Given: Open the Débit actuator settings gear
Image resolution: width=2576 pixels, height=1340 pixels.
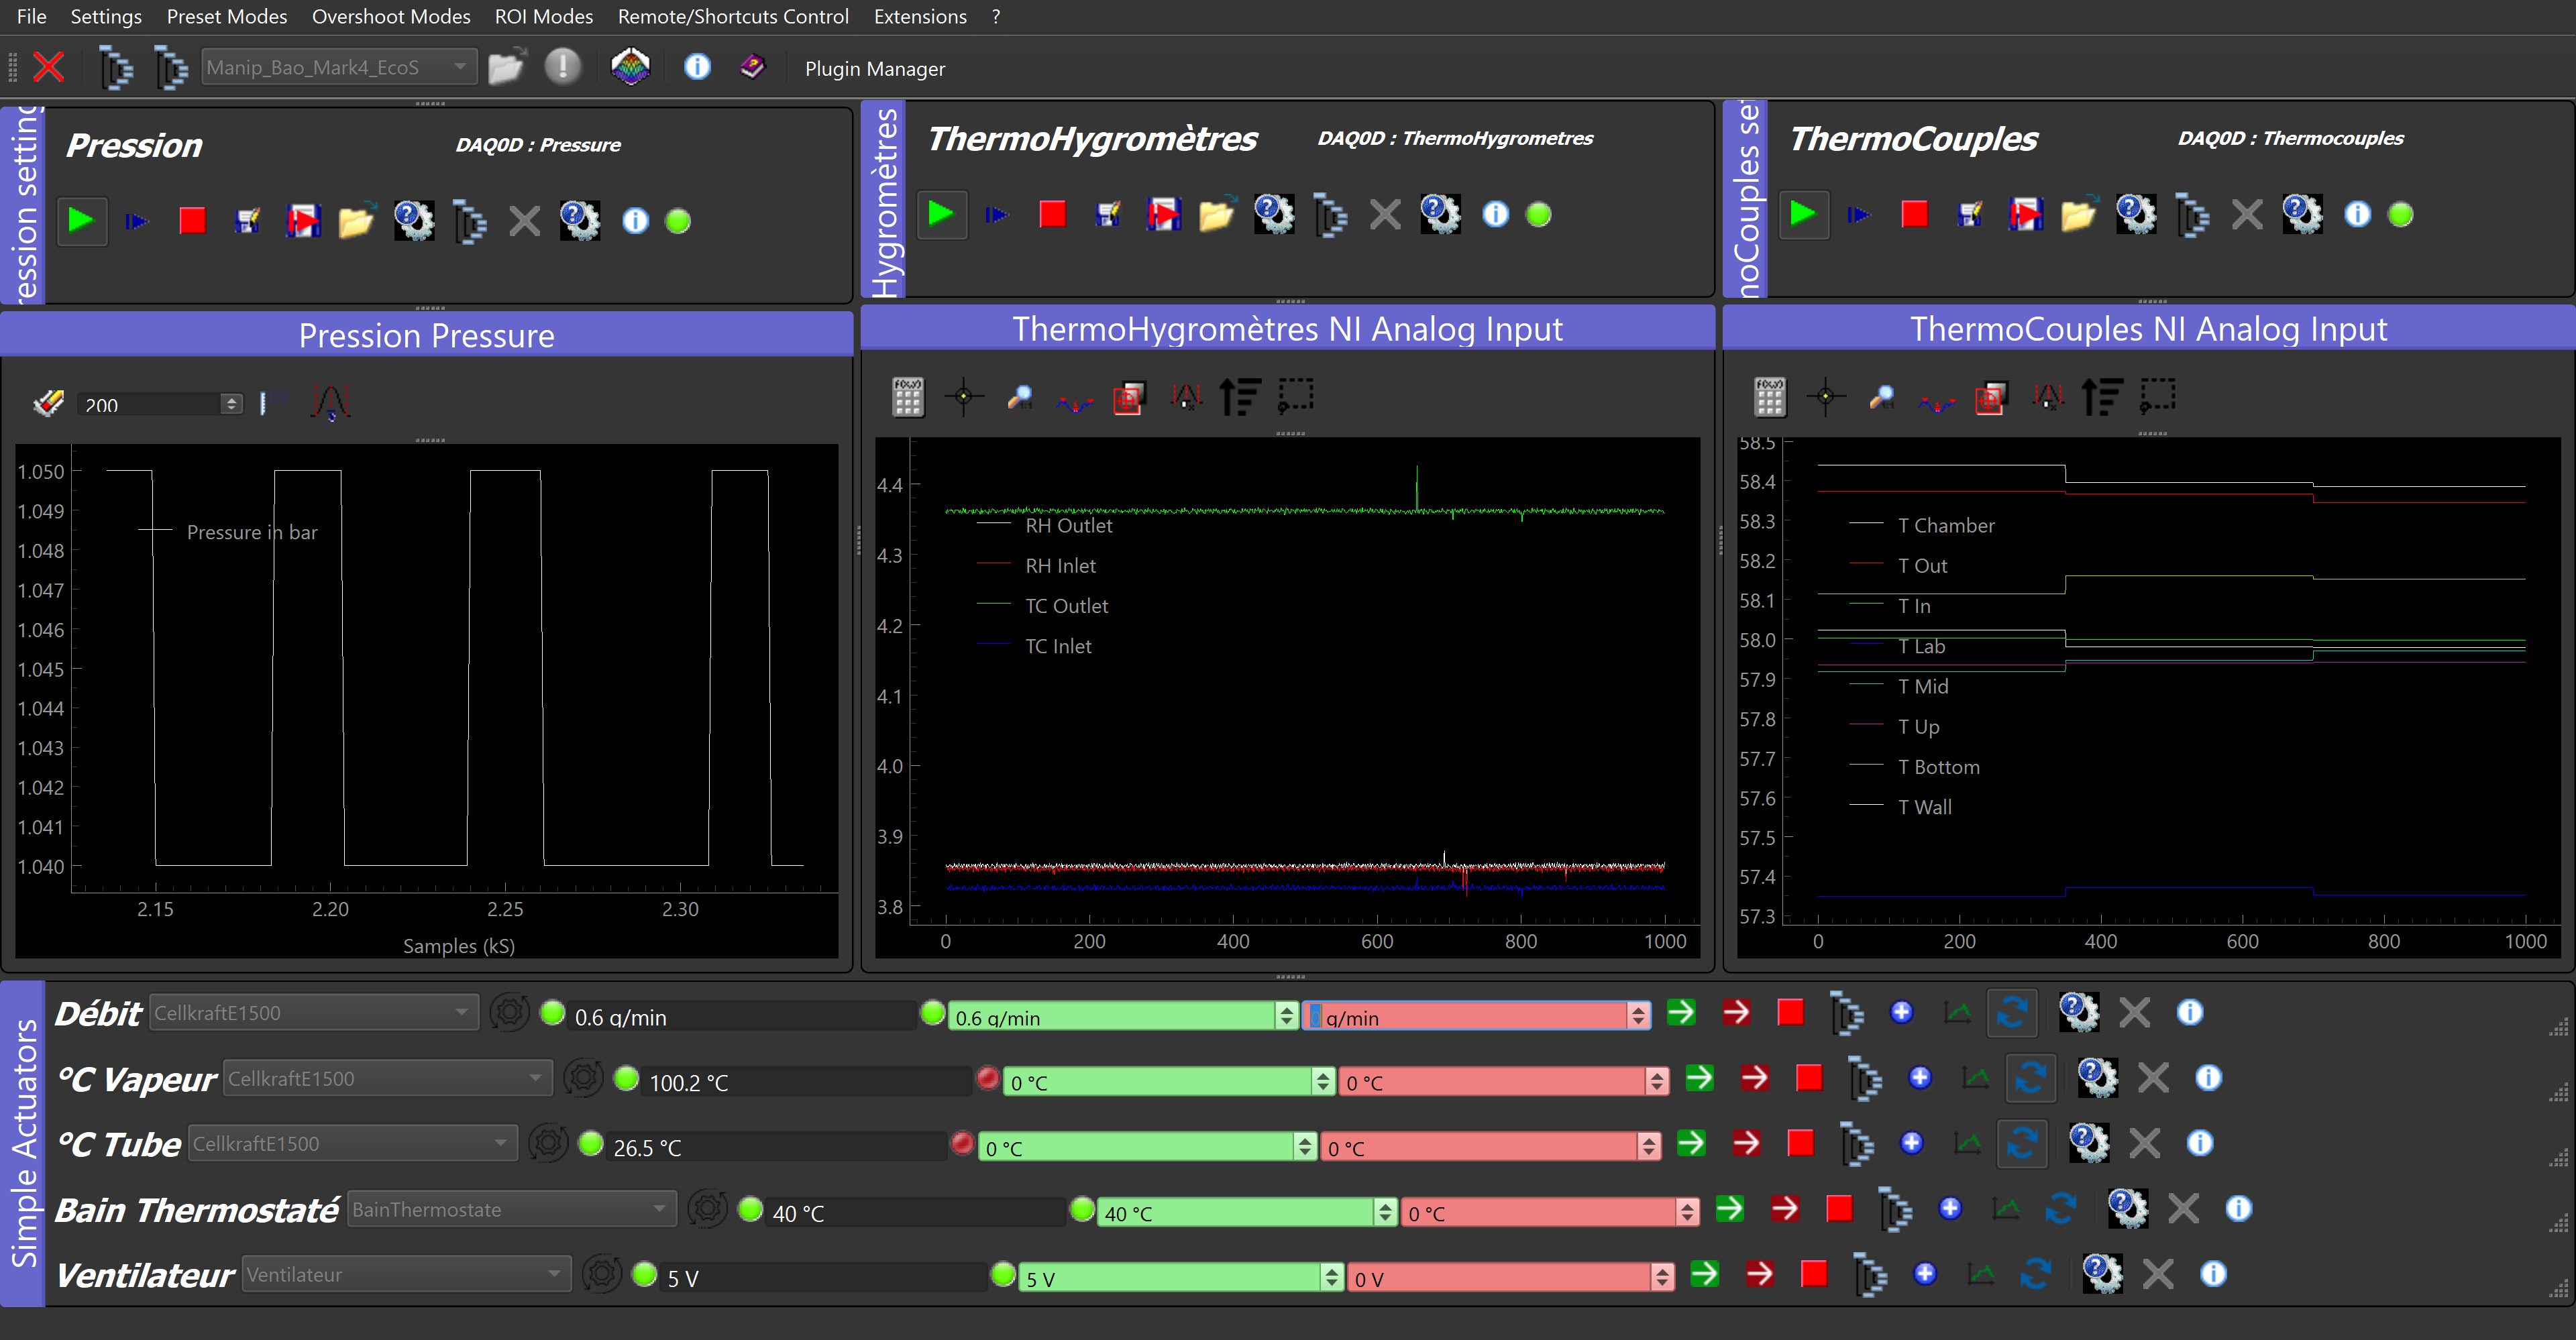Looking at the screenshot, I should click(2078, 1012).
